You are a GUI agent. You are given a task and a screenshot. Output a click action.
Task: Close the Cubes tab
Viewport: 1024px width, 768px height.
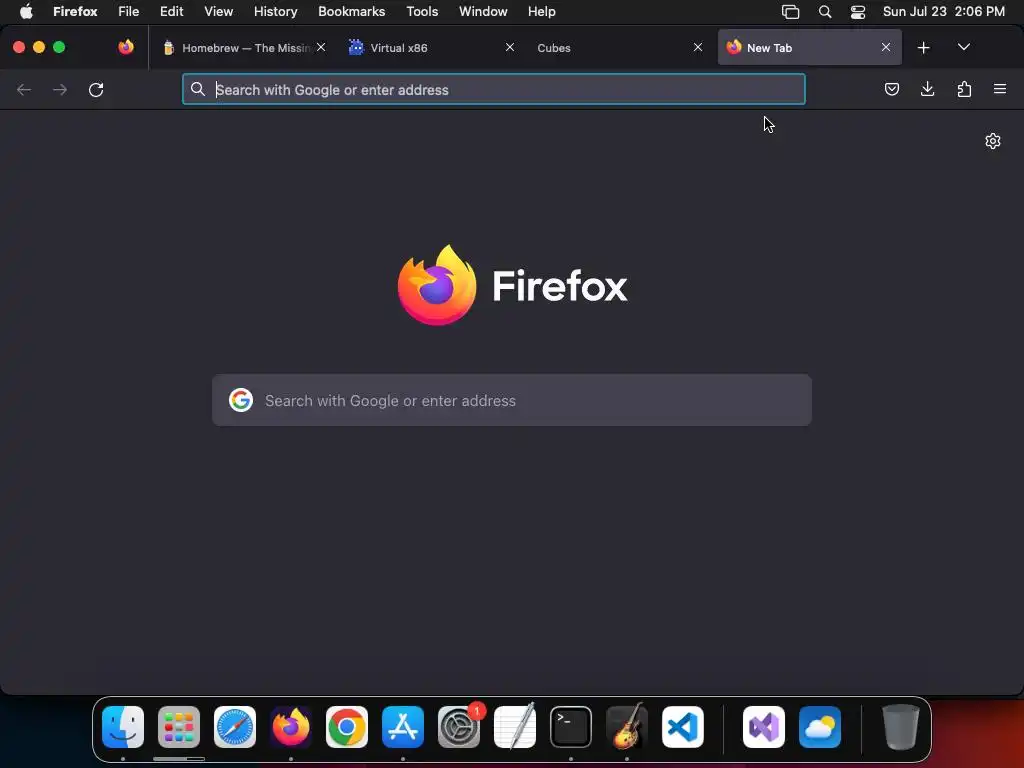point(697,47)
